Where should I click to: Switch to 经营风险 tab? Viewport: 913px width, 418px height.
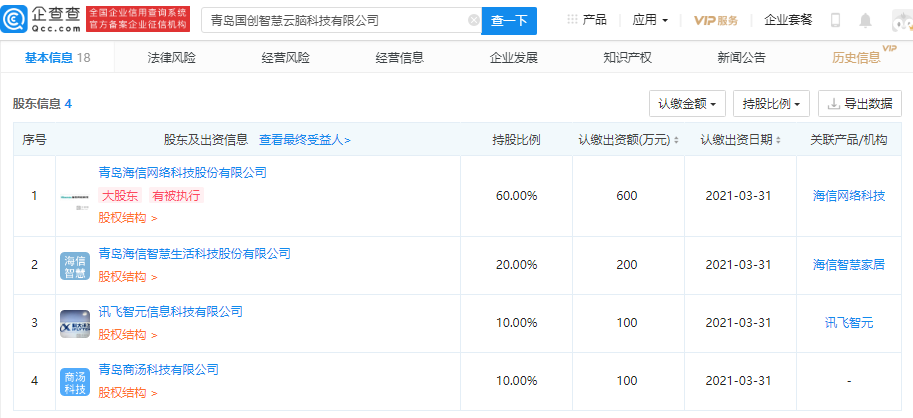pos(285,57)
